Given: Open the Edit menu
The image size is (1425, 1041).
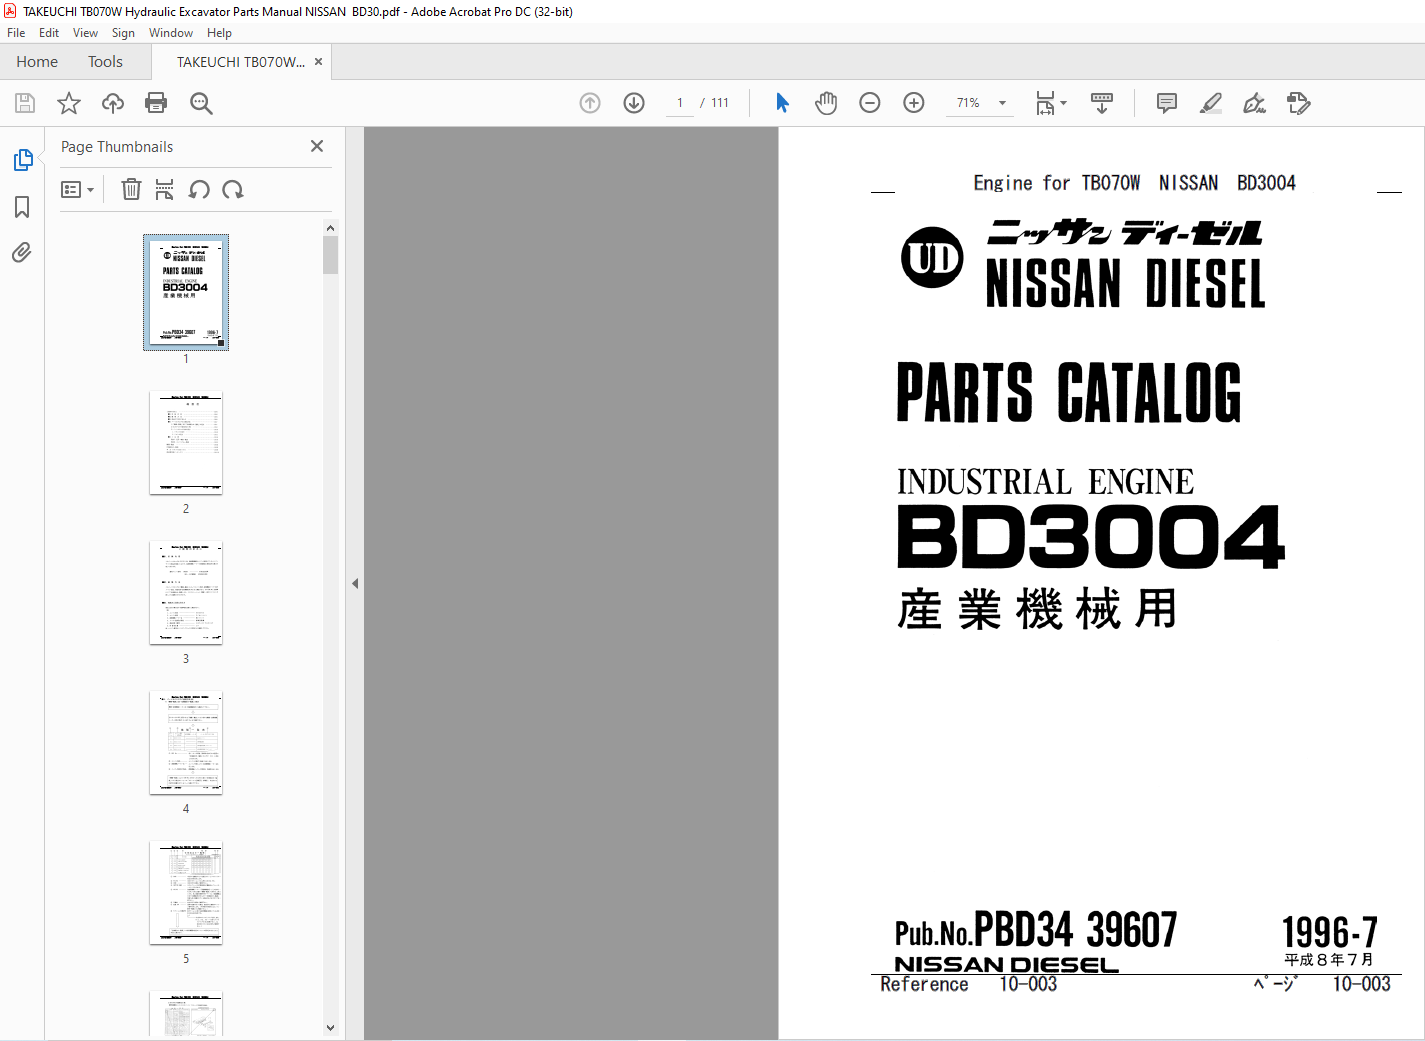Looking at the screenshot, I should (x=49, y=33).
